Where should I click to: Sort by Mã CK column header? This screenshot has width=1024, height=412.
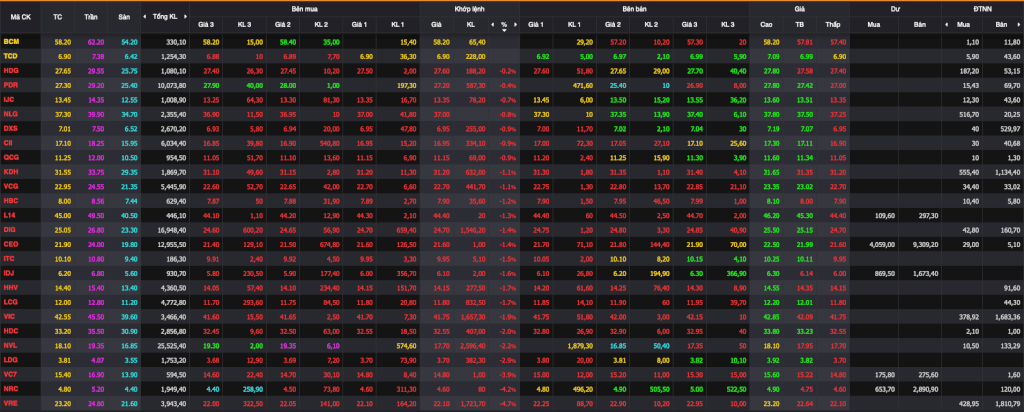20,17
